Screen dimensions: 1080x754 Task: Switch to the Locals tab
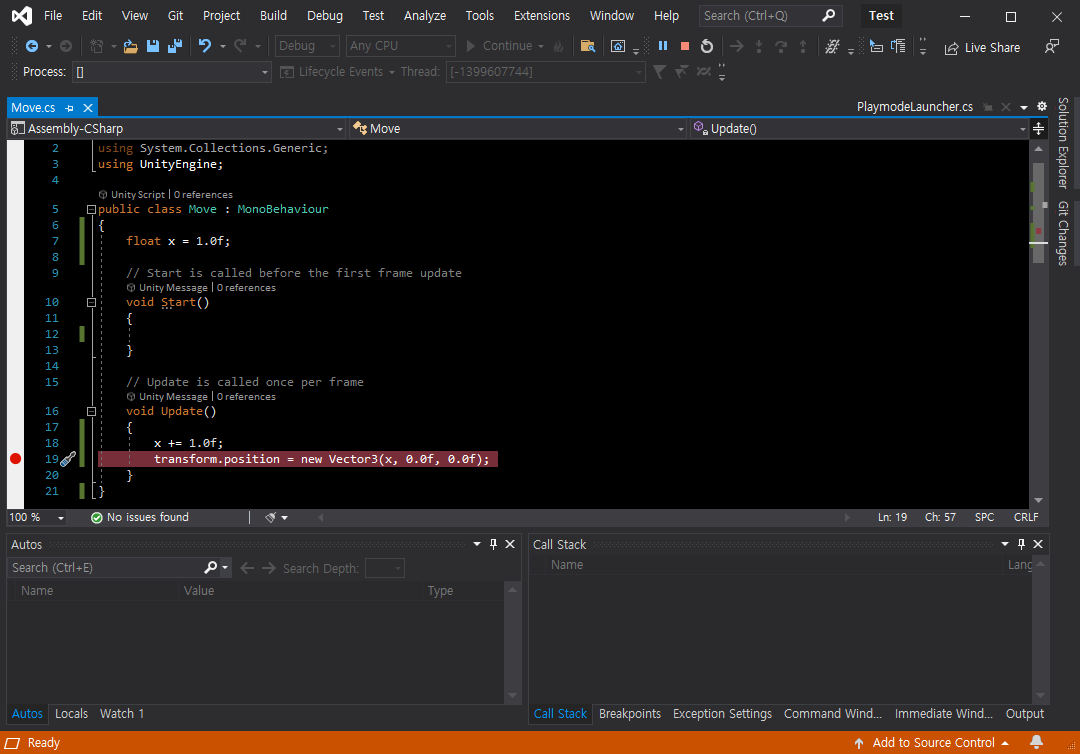(72, 714)
